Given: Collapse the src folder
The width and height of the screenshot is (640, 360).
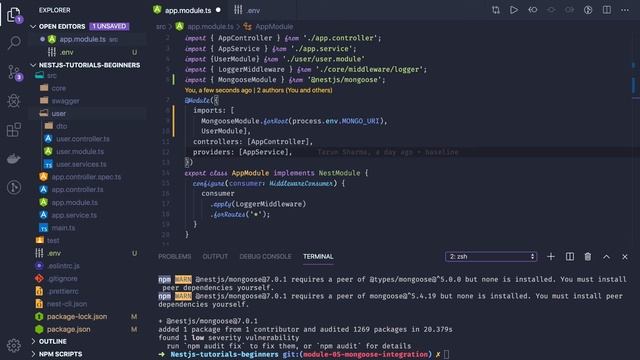Looking at the screenshot, I should point(52,76).
